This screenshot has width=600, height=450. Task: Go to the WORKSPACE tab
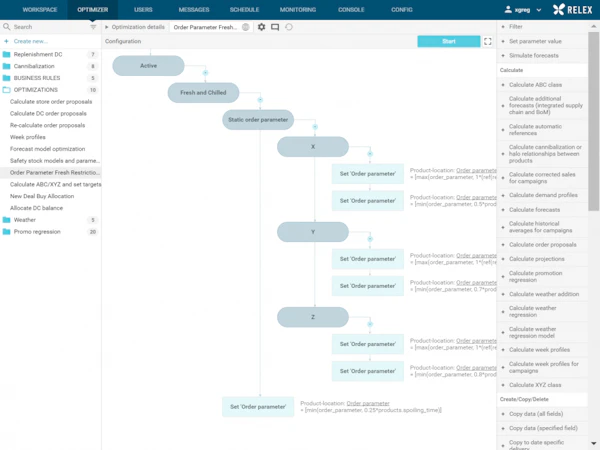[x=40, y=10]
